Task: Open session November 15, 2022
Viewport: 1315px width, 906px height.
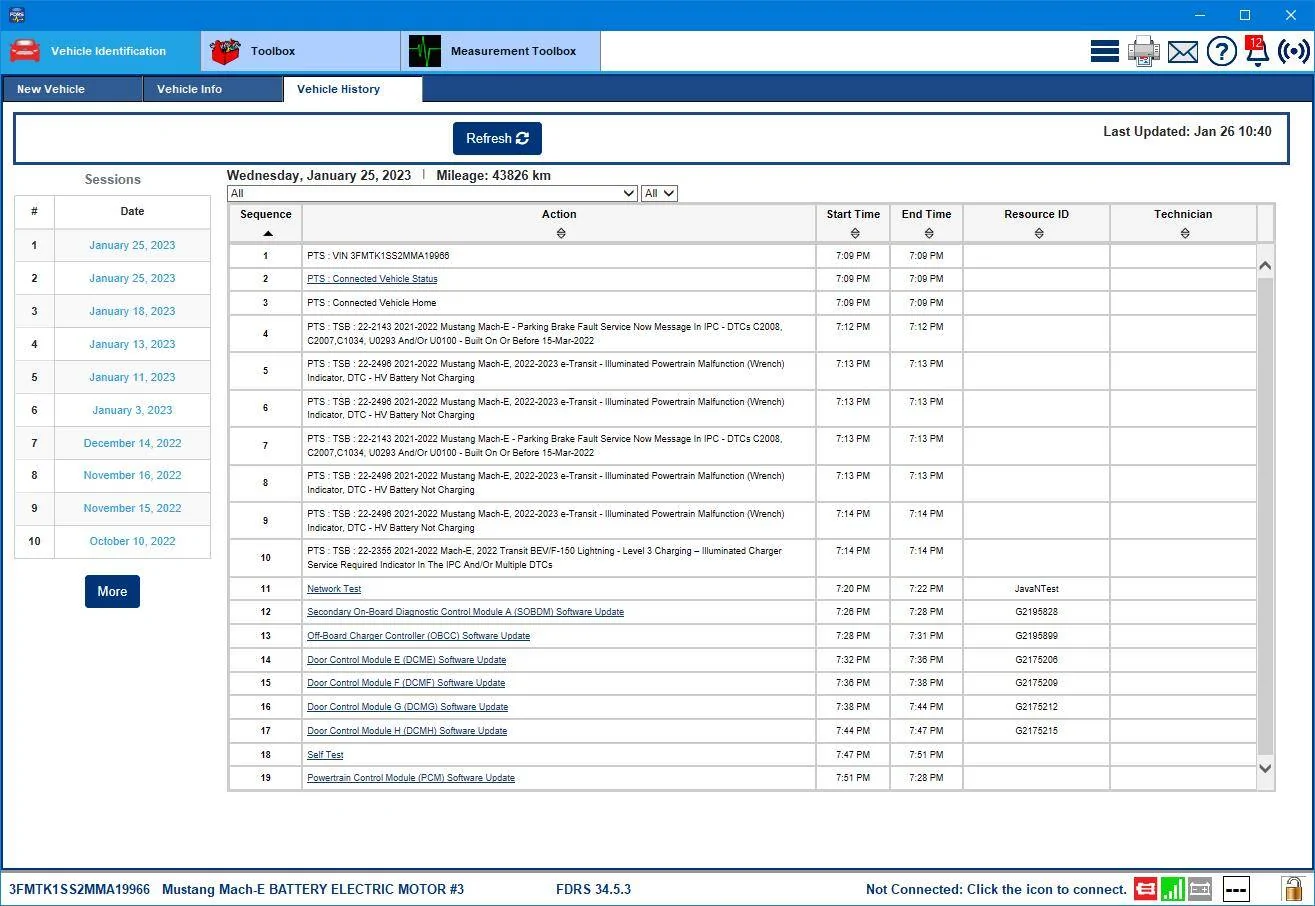Action: [x=132, y=508]
